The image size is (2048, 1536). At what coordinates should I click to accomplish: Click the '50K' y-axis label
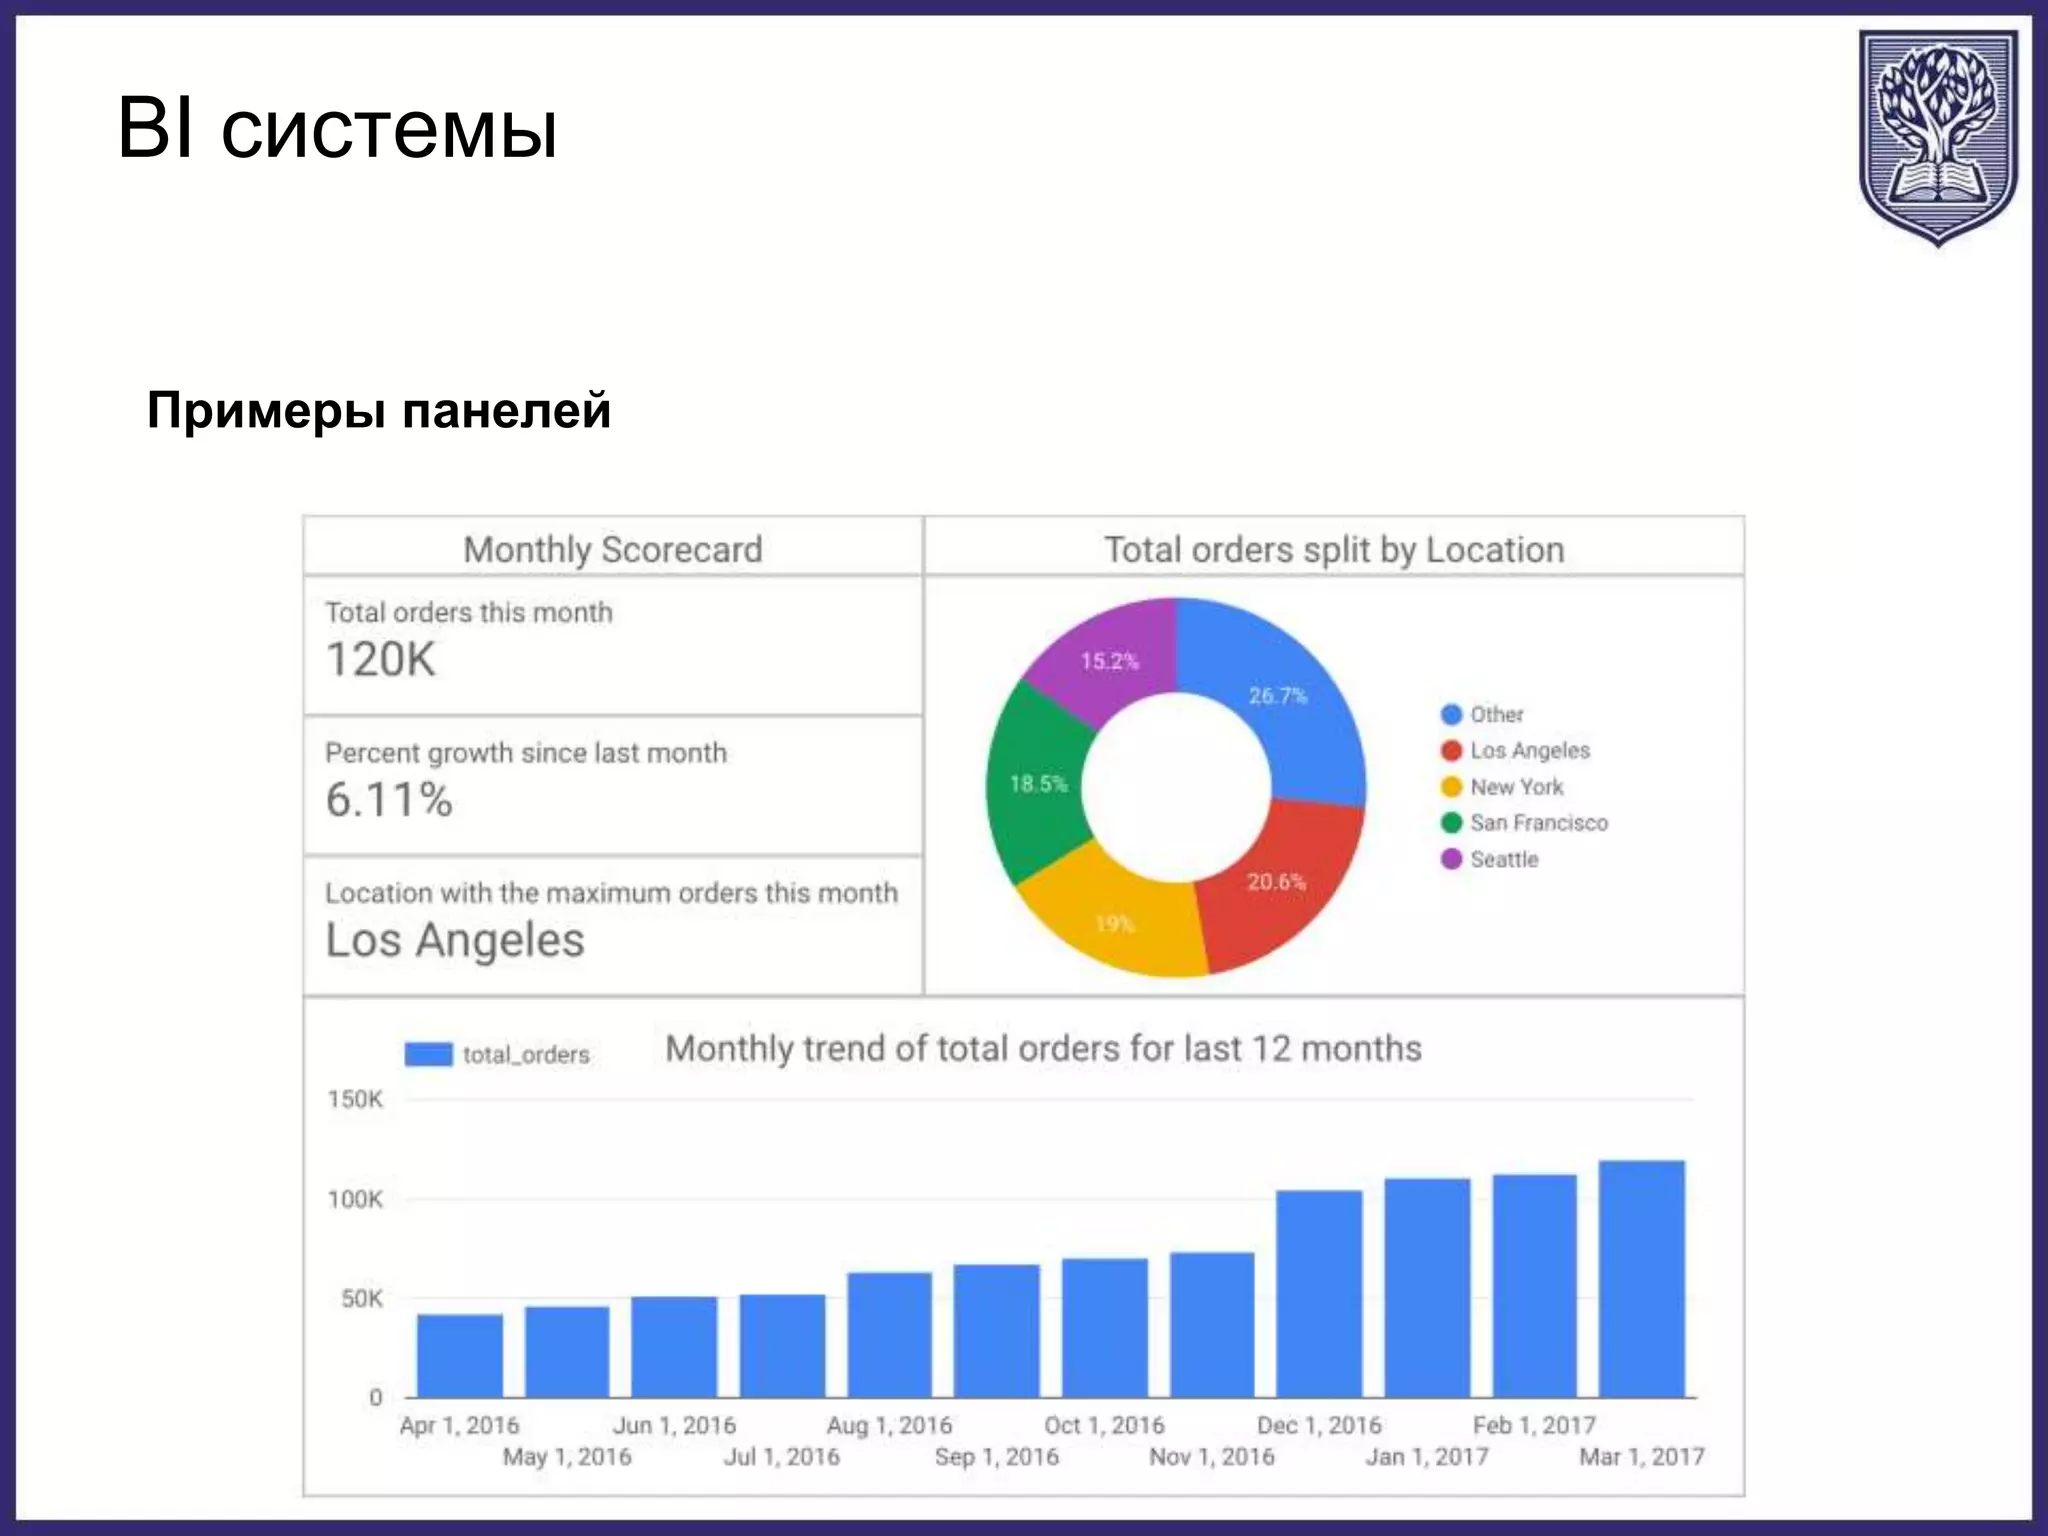pyautogui.click(x=361, y=1299)
